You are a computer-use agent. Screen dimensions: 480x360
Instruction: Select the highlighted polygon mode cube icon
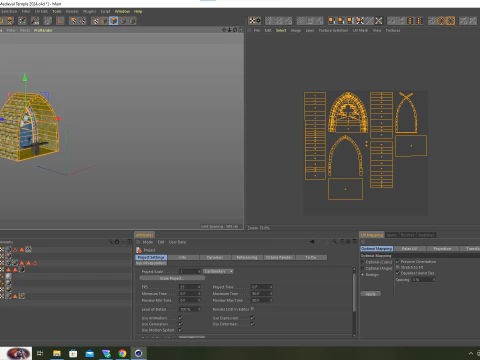(113, 21)
